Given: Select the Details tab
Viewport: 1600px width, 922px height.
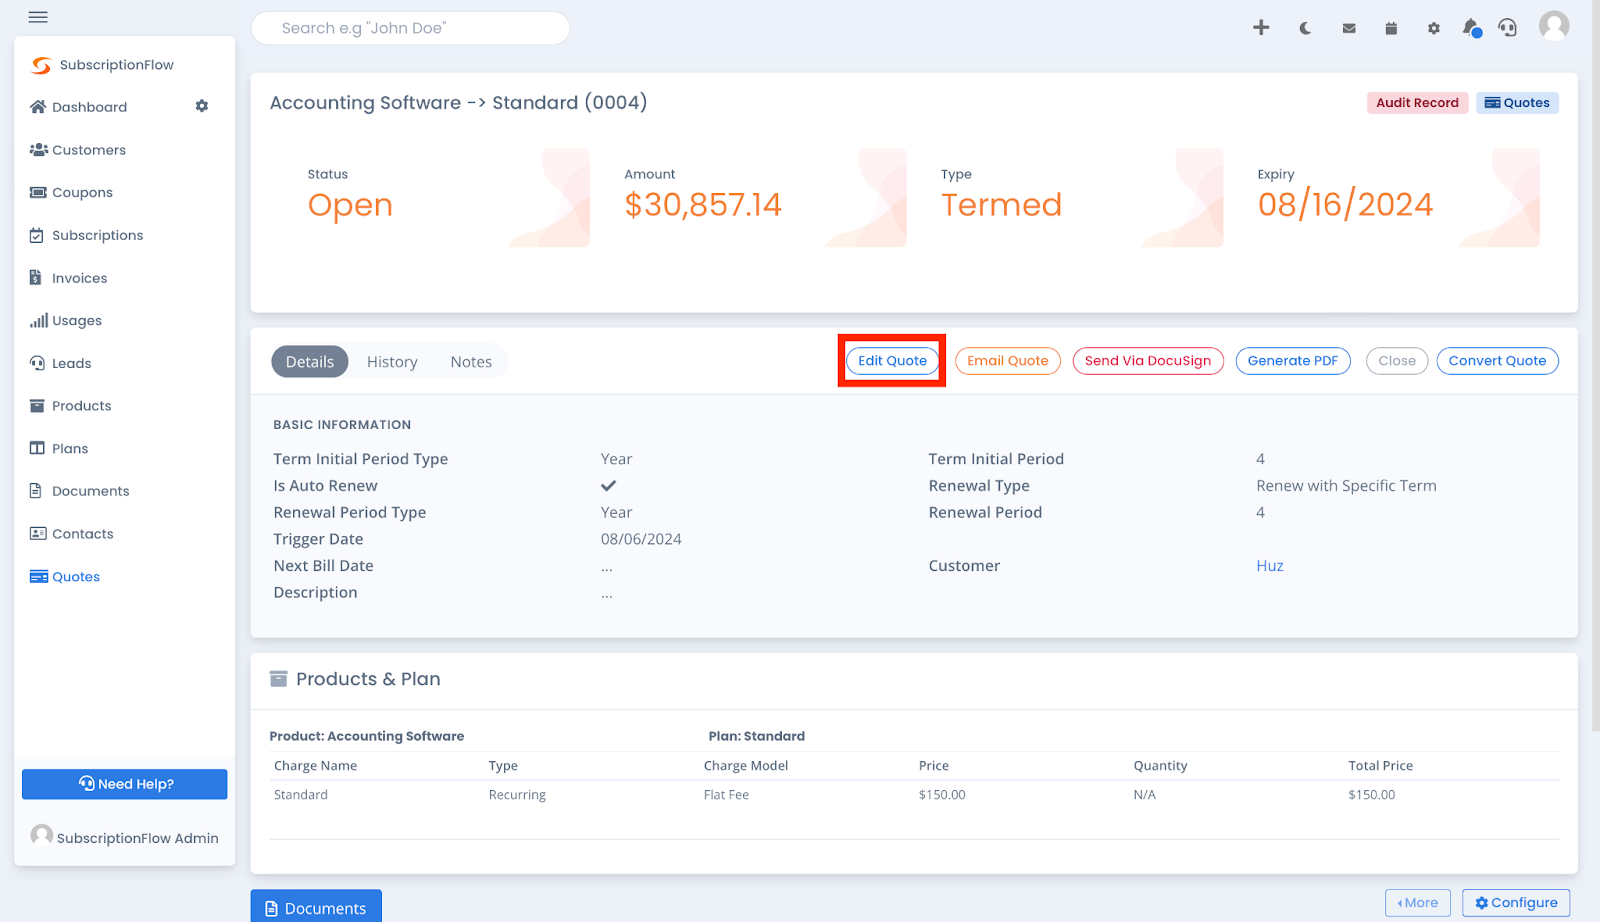Looking at the screenshot, I should coord(310,362).
